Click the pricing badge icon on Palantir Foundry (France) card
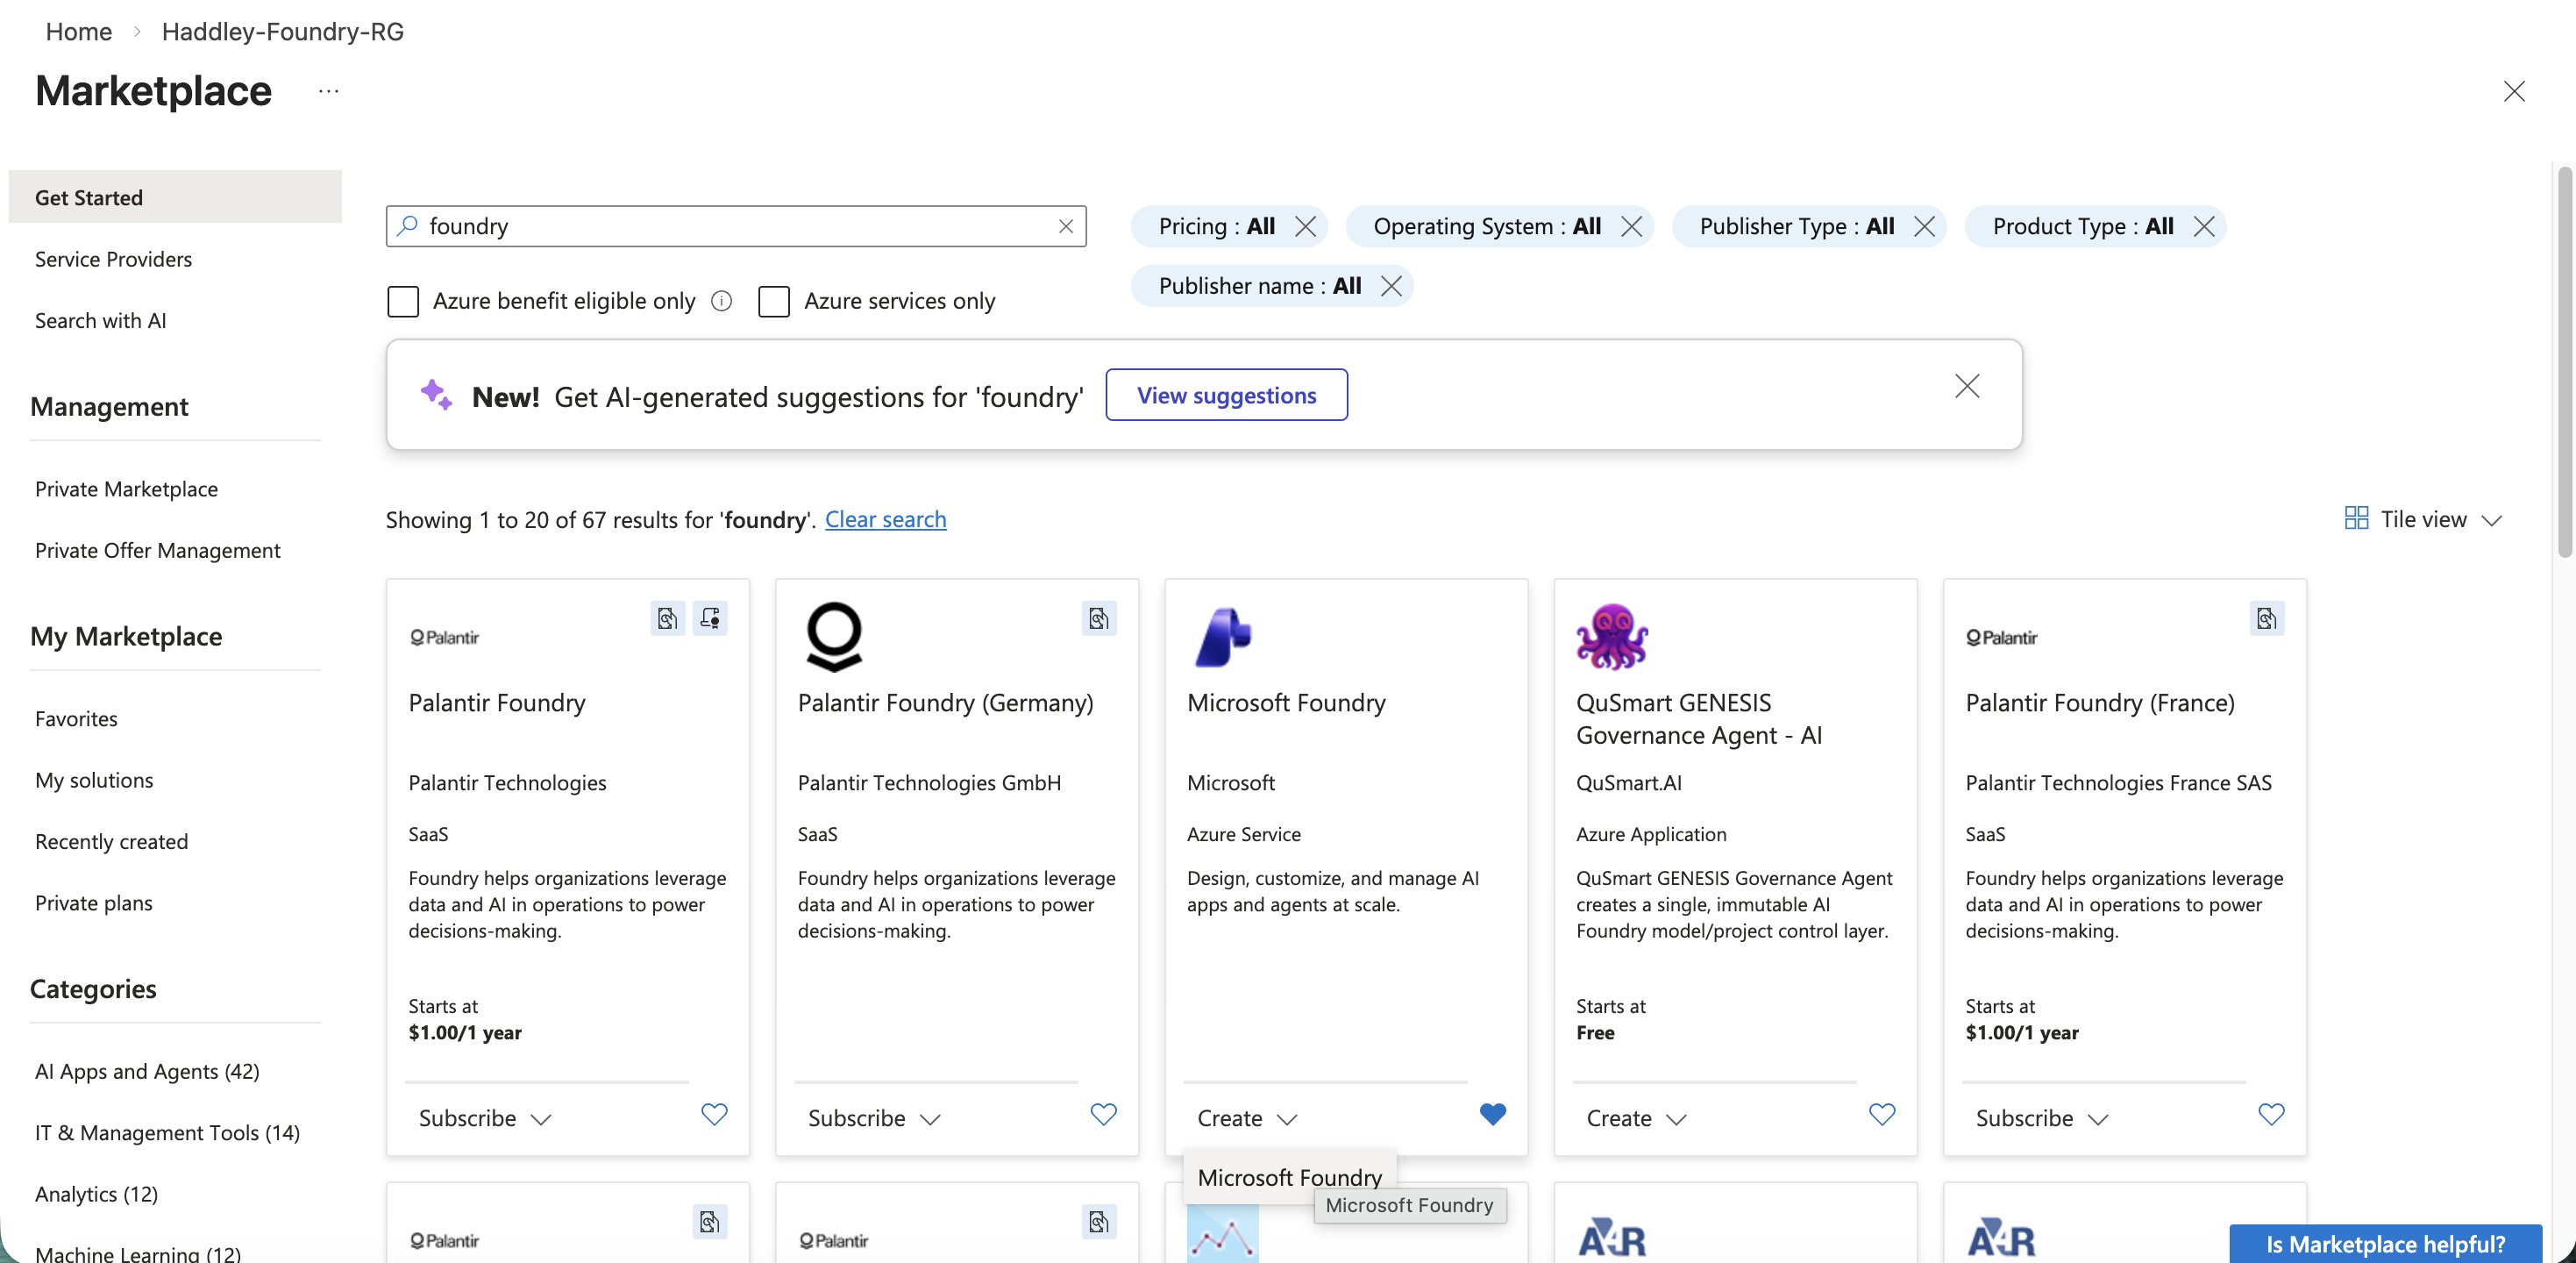 [2267, 618]
